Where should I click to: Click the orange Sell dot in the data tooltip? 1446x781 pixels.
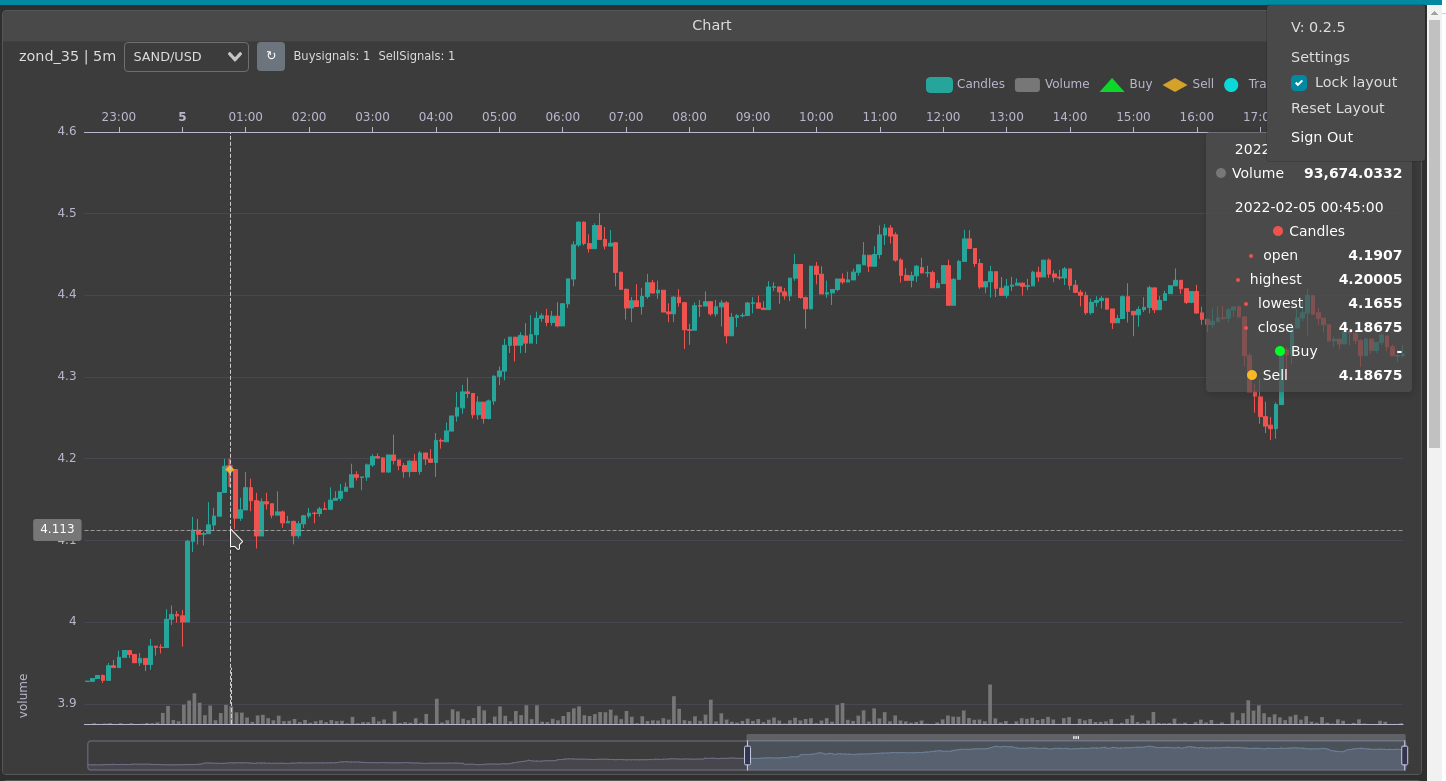pyautogui.click(x=1251, y=374)
